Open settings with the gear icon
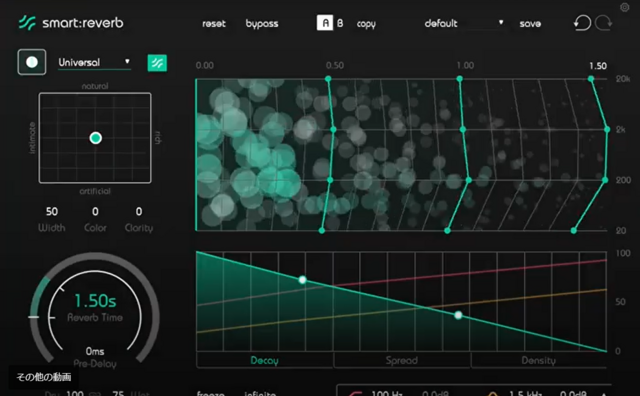 click(x=624, y=7)
